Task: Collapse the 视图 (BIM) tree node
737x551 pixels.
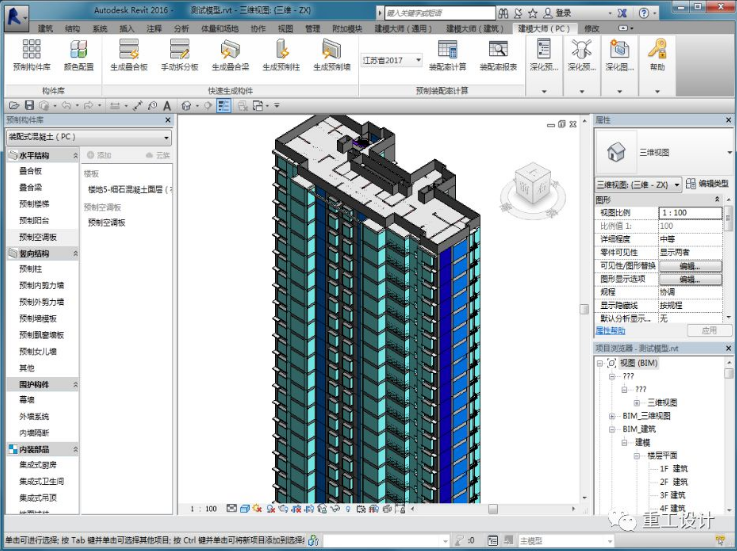Action: (600, 363)
